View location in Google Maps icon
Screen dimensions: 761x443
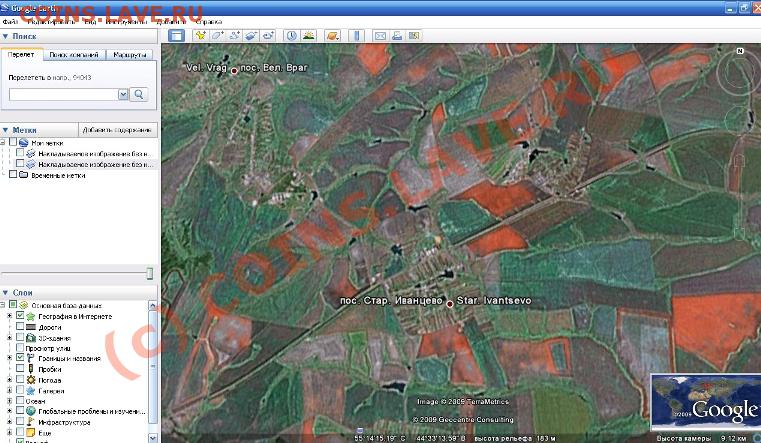[414, 35]
